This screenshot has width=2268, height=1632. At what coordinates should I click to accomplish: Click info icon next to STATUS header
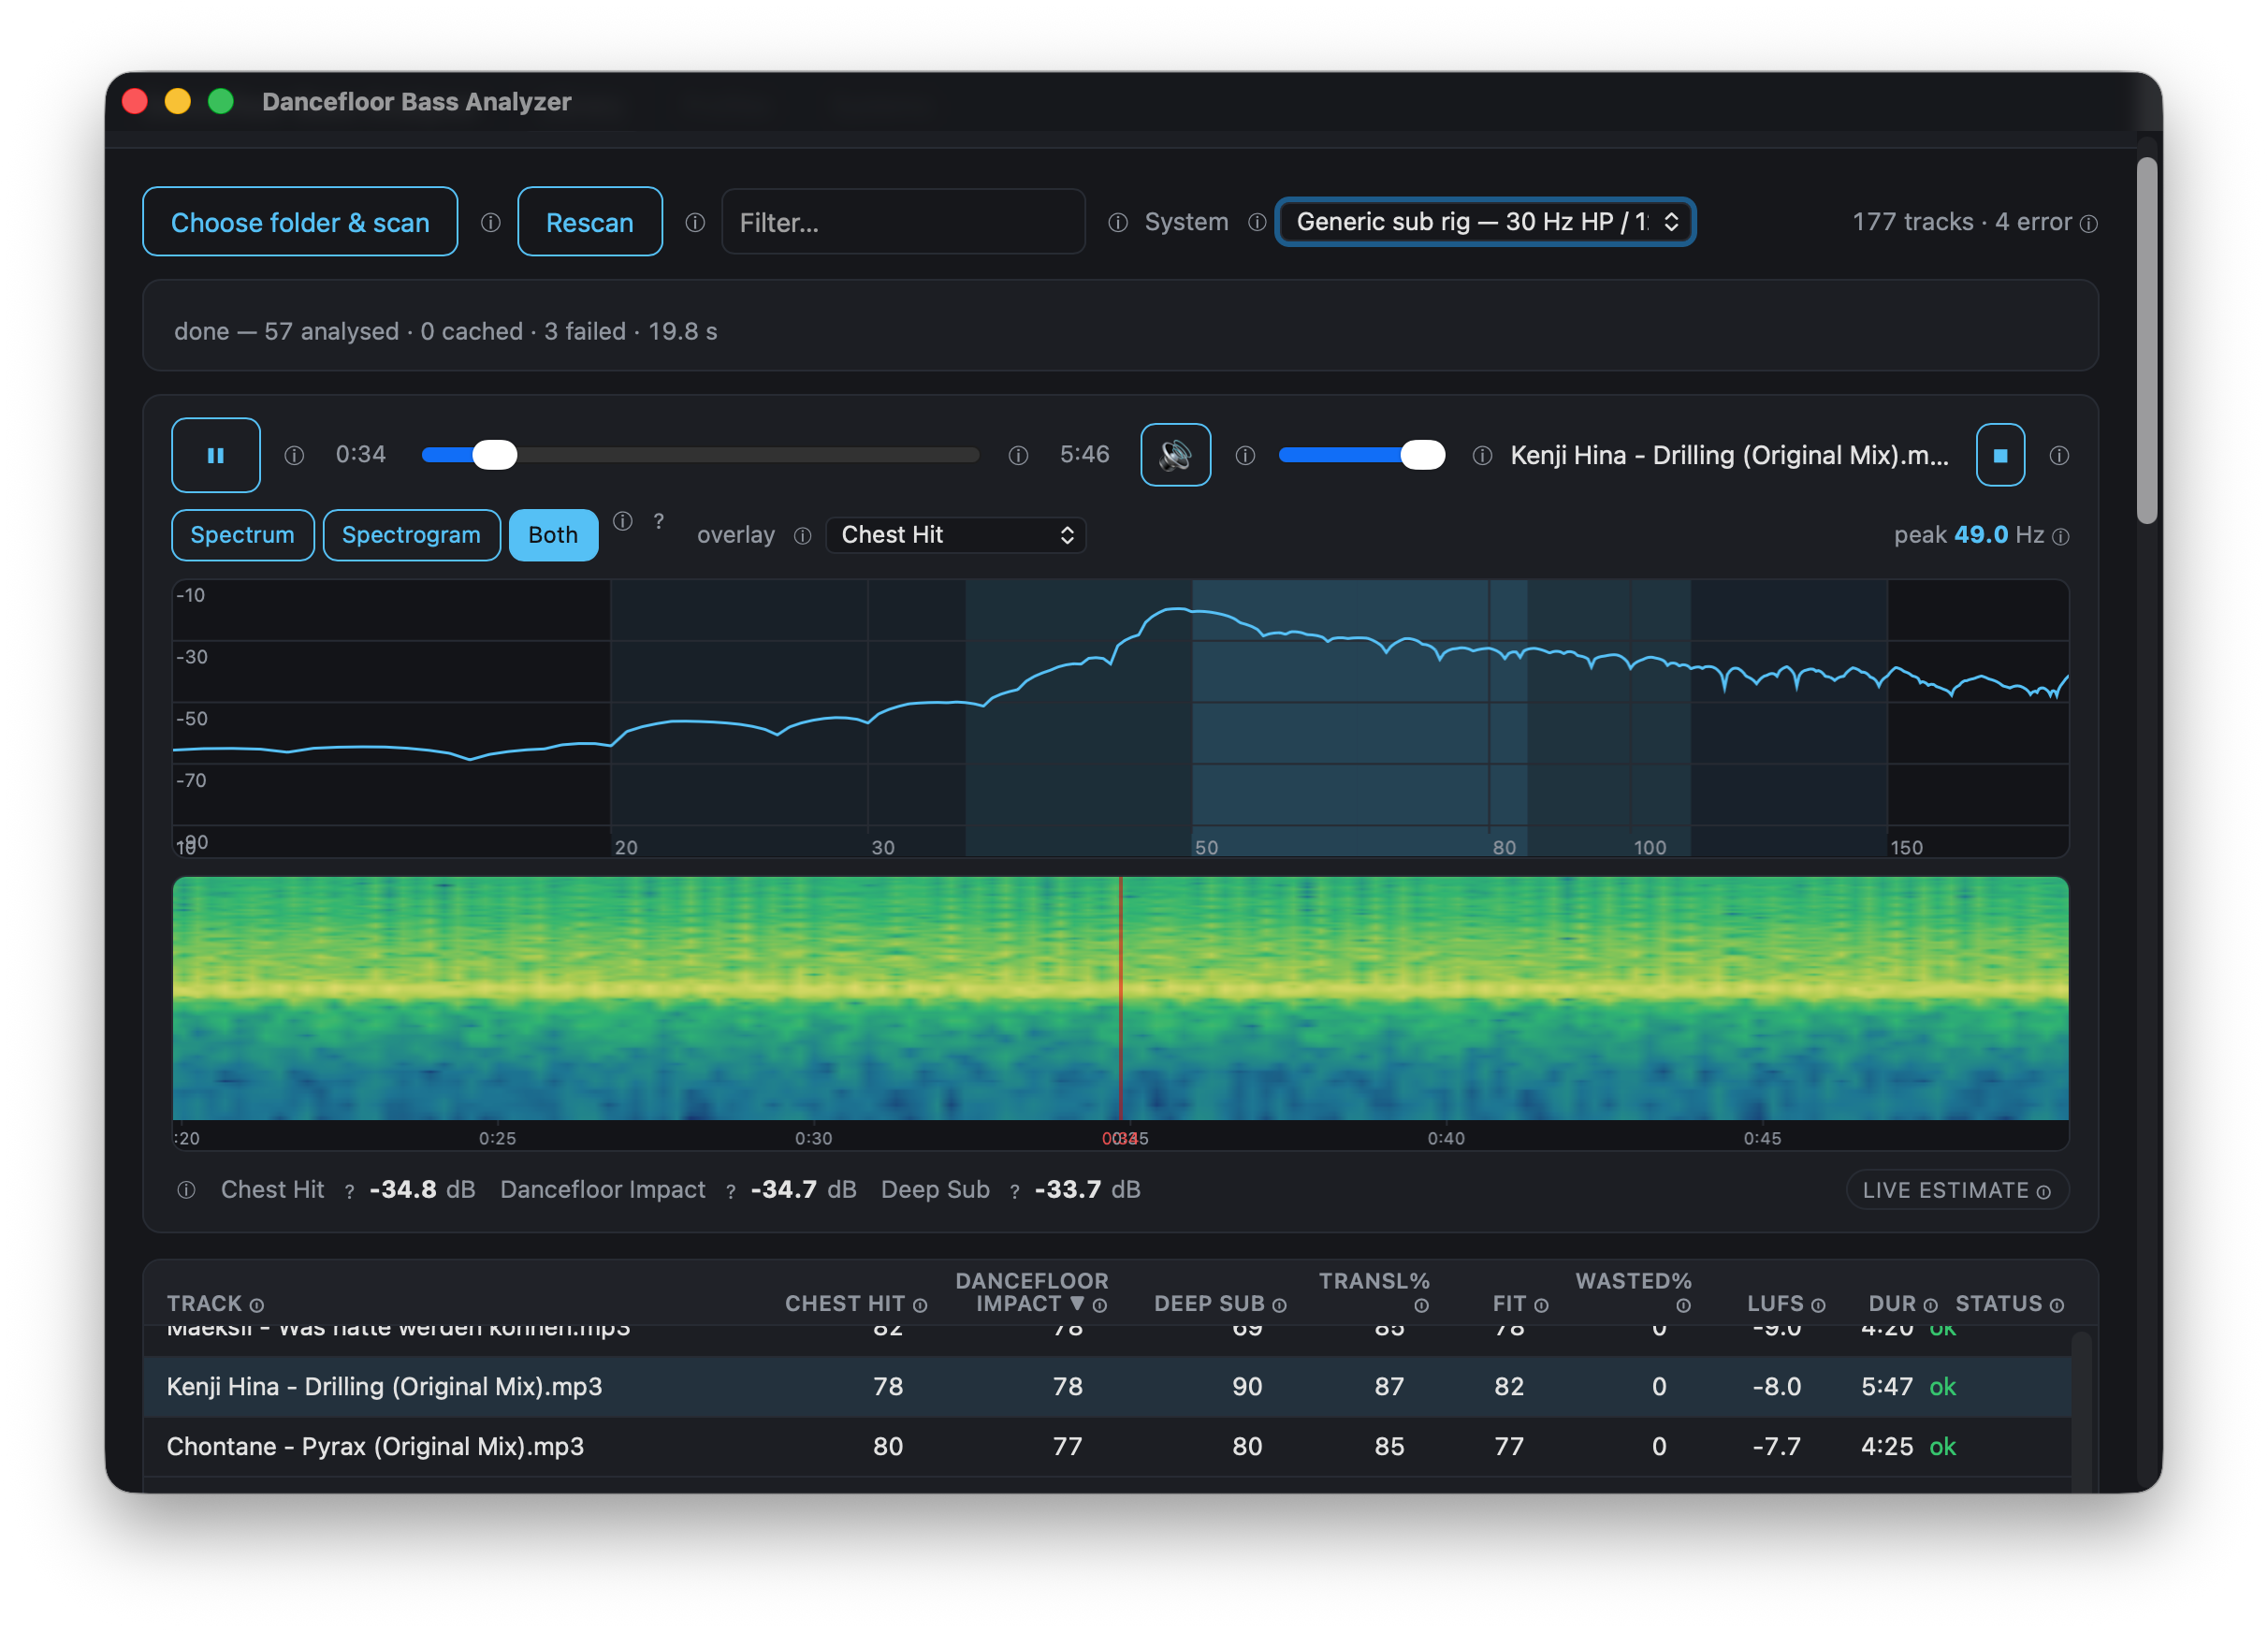(2057, 1306)
